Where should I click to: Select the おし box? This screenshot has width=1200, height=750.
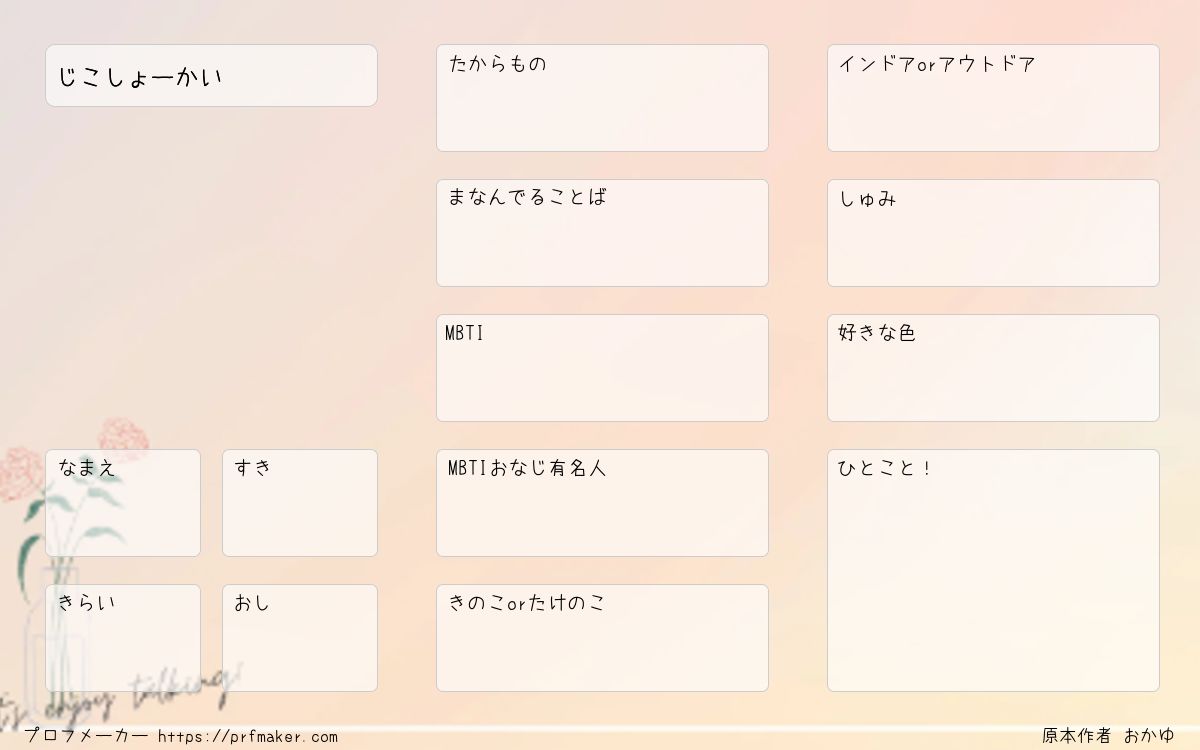coord(300,638)
